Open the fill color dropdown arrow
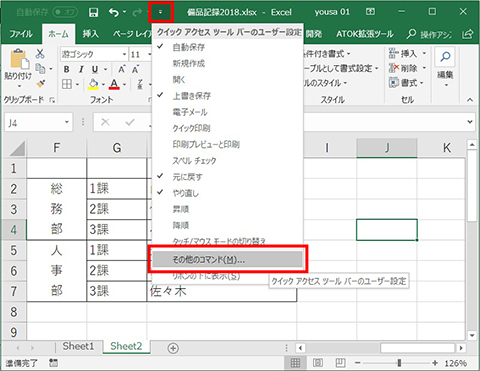The width and height of the screenshot is (480, 371). [x=103, y=84]
